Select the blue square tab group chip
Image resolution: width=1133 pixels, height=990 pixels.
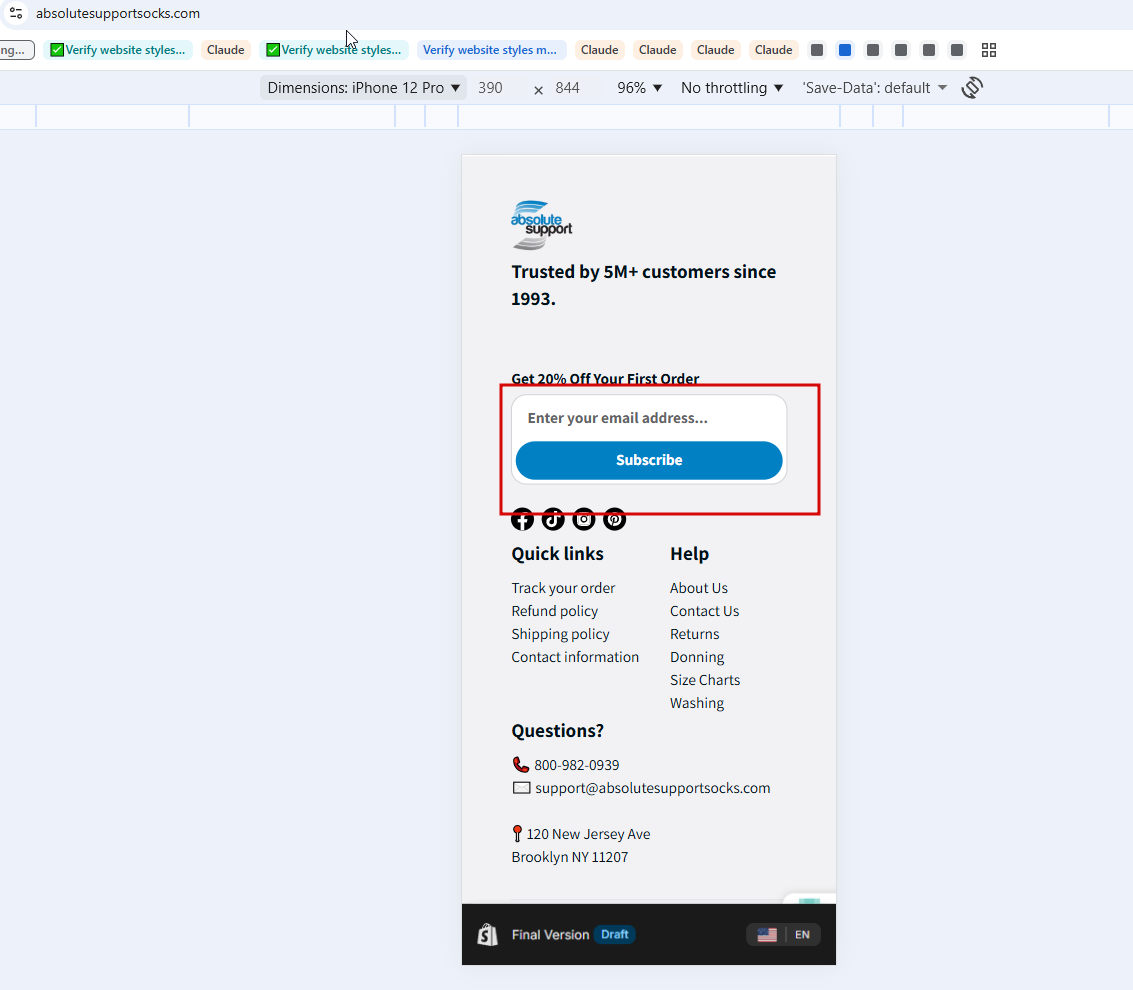[845, 50]
